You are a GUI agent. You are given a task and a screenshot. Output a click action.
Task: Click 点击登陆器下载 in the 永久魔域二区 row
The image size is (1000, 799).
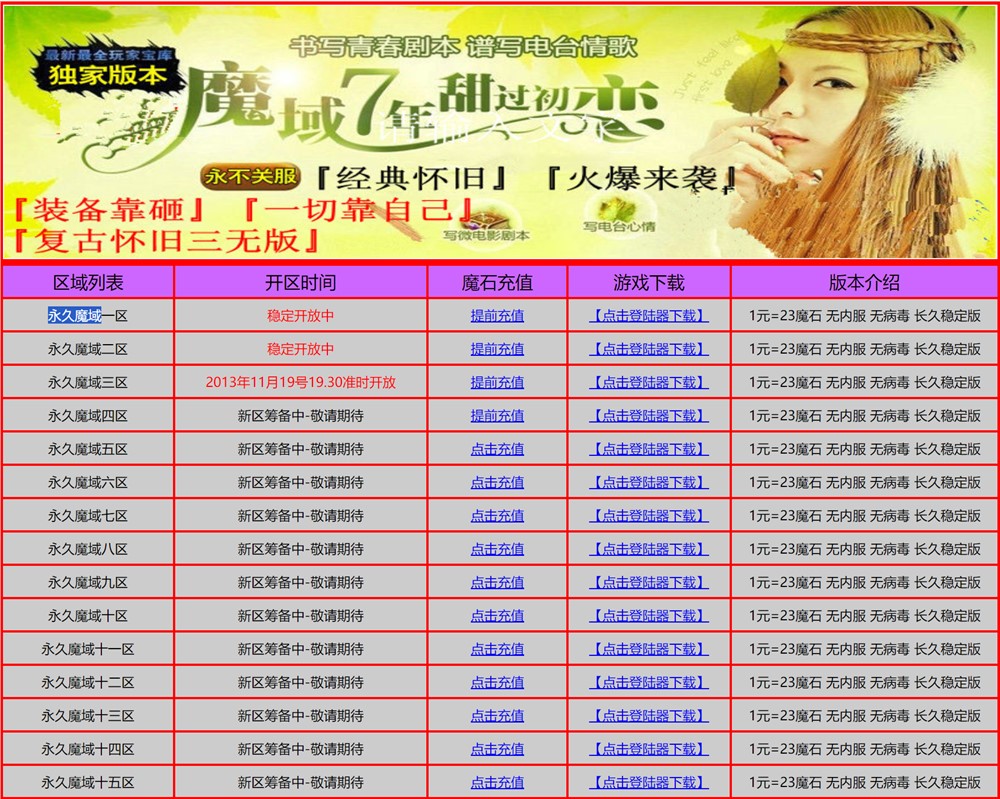[648, 349]
